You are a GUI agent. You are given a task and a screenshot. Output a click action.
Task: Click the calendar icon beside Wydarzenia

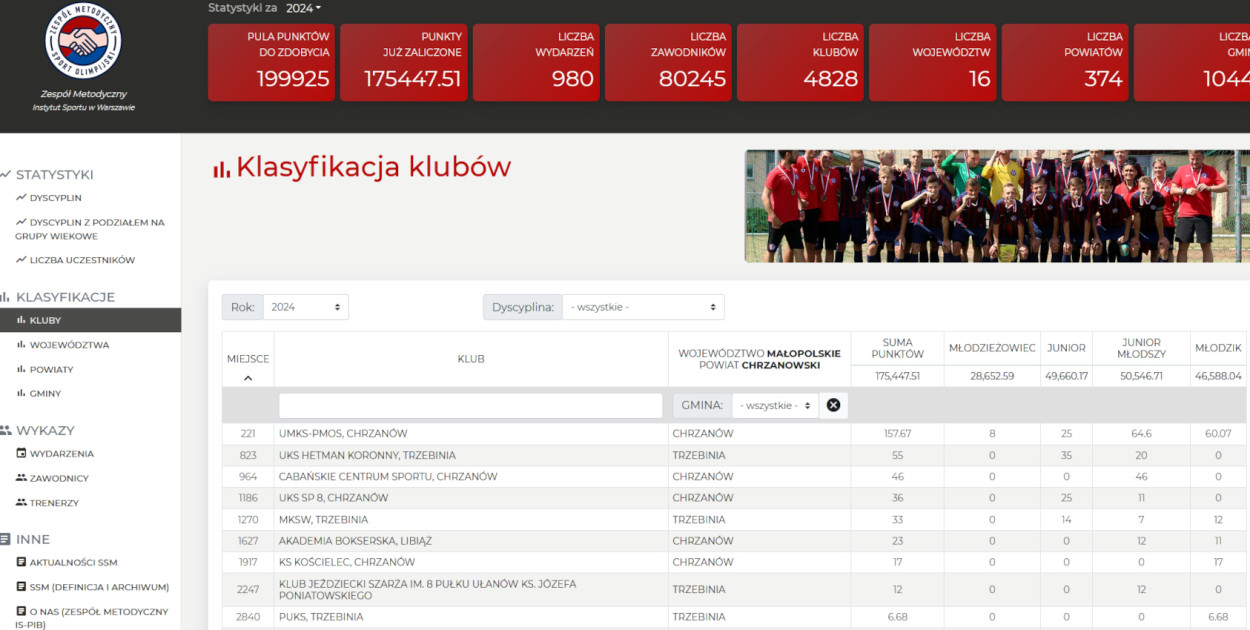pos(21,454)
